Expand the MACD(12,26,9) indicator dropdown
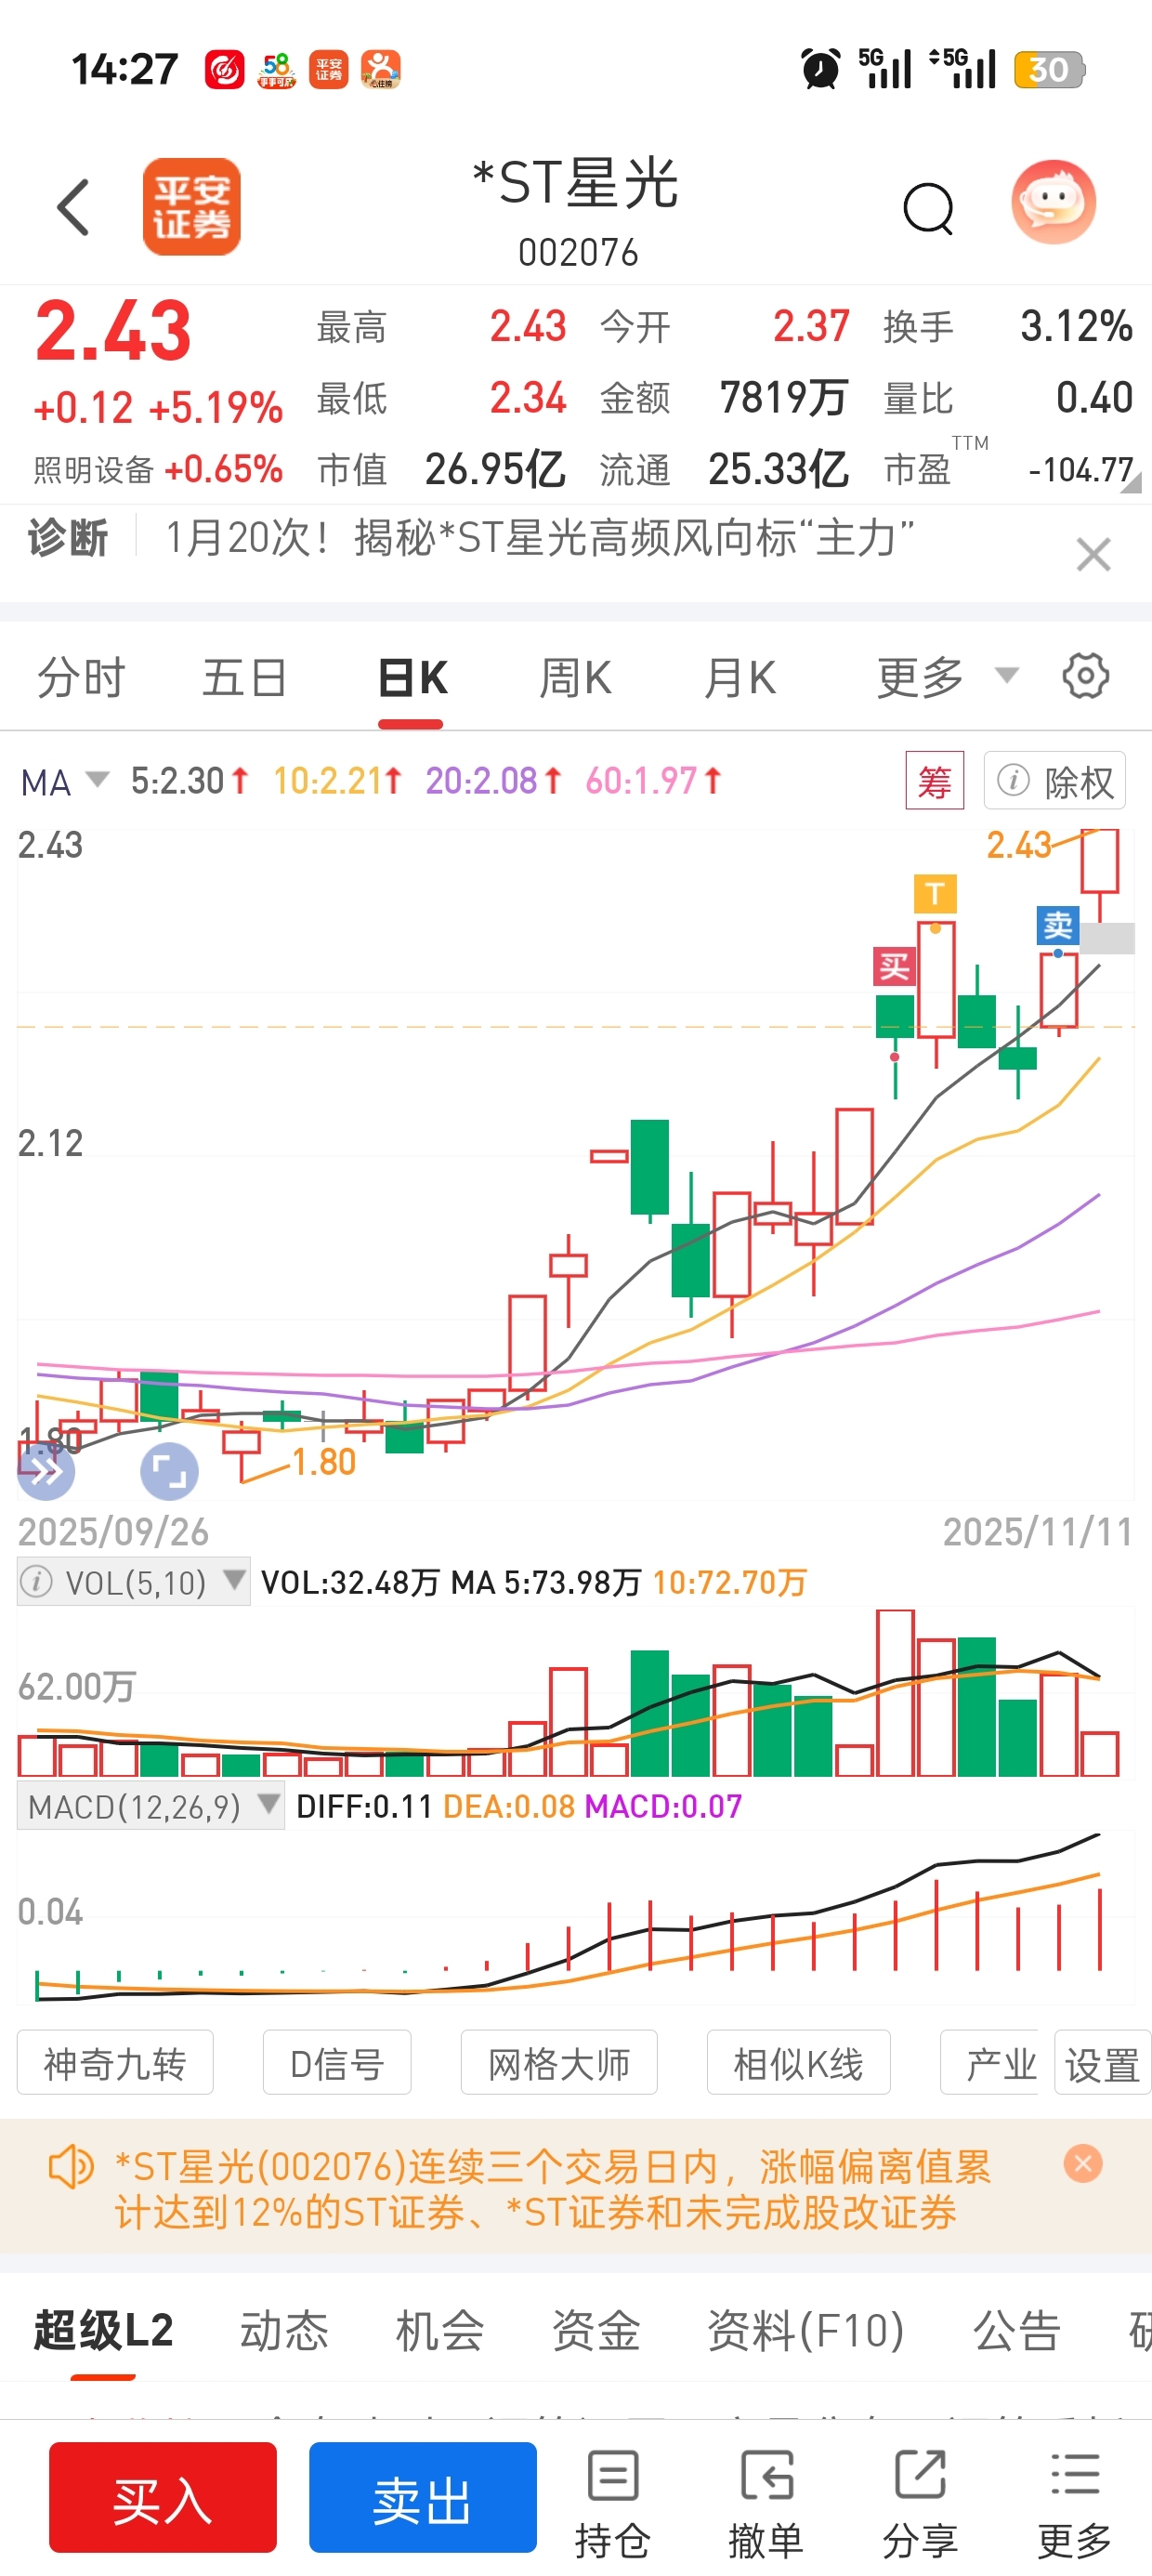The width and height of the screenshot is (1152, 2576). tap(151, 1806)
